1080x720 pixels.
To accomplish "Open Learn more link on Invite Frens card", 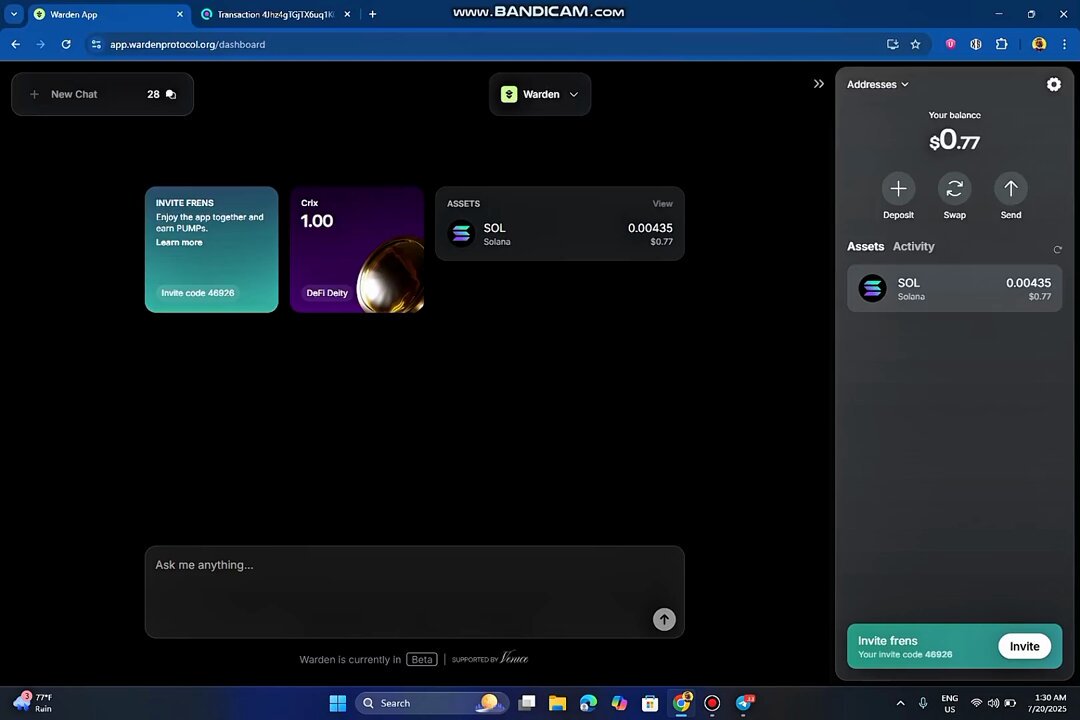I will 178,242.
